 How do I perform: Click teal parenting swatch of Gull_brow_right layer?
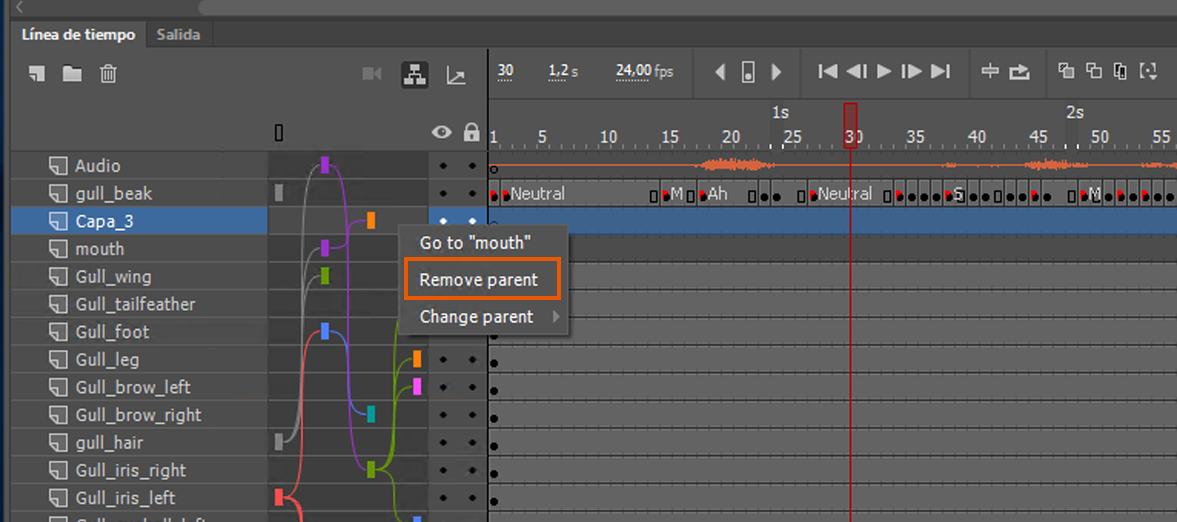(371, 414)
